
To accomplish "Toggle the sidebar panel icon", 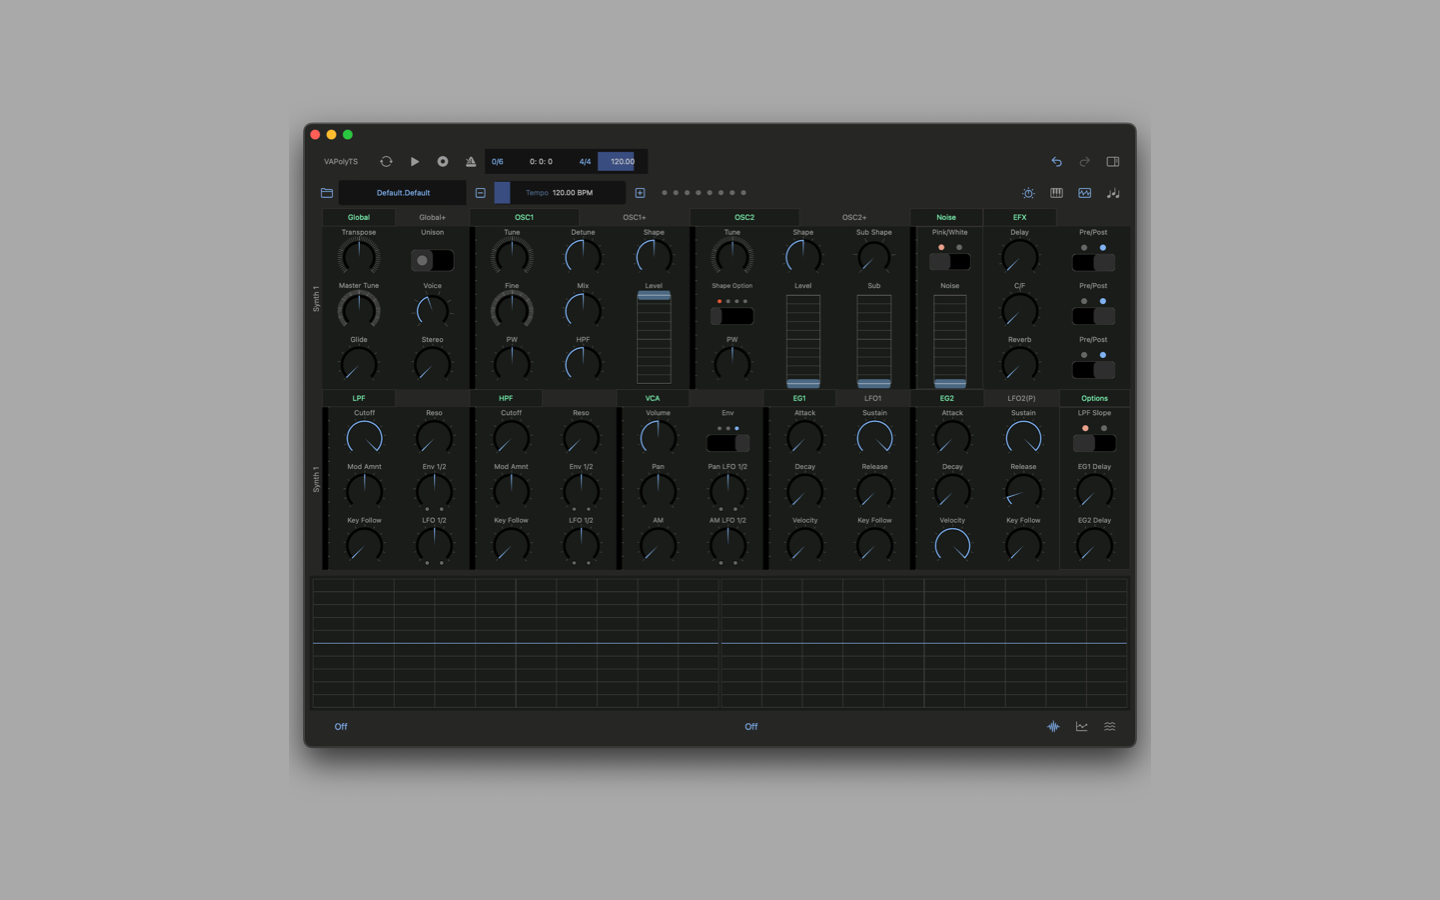I will pos(1113,161).
